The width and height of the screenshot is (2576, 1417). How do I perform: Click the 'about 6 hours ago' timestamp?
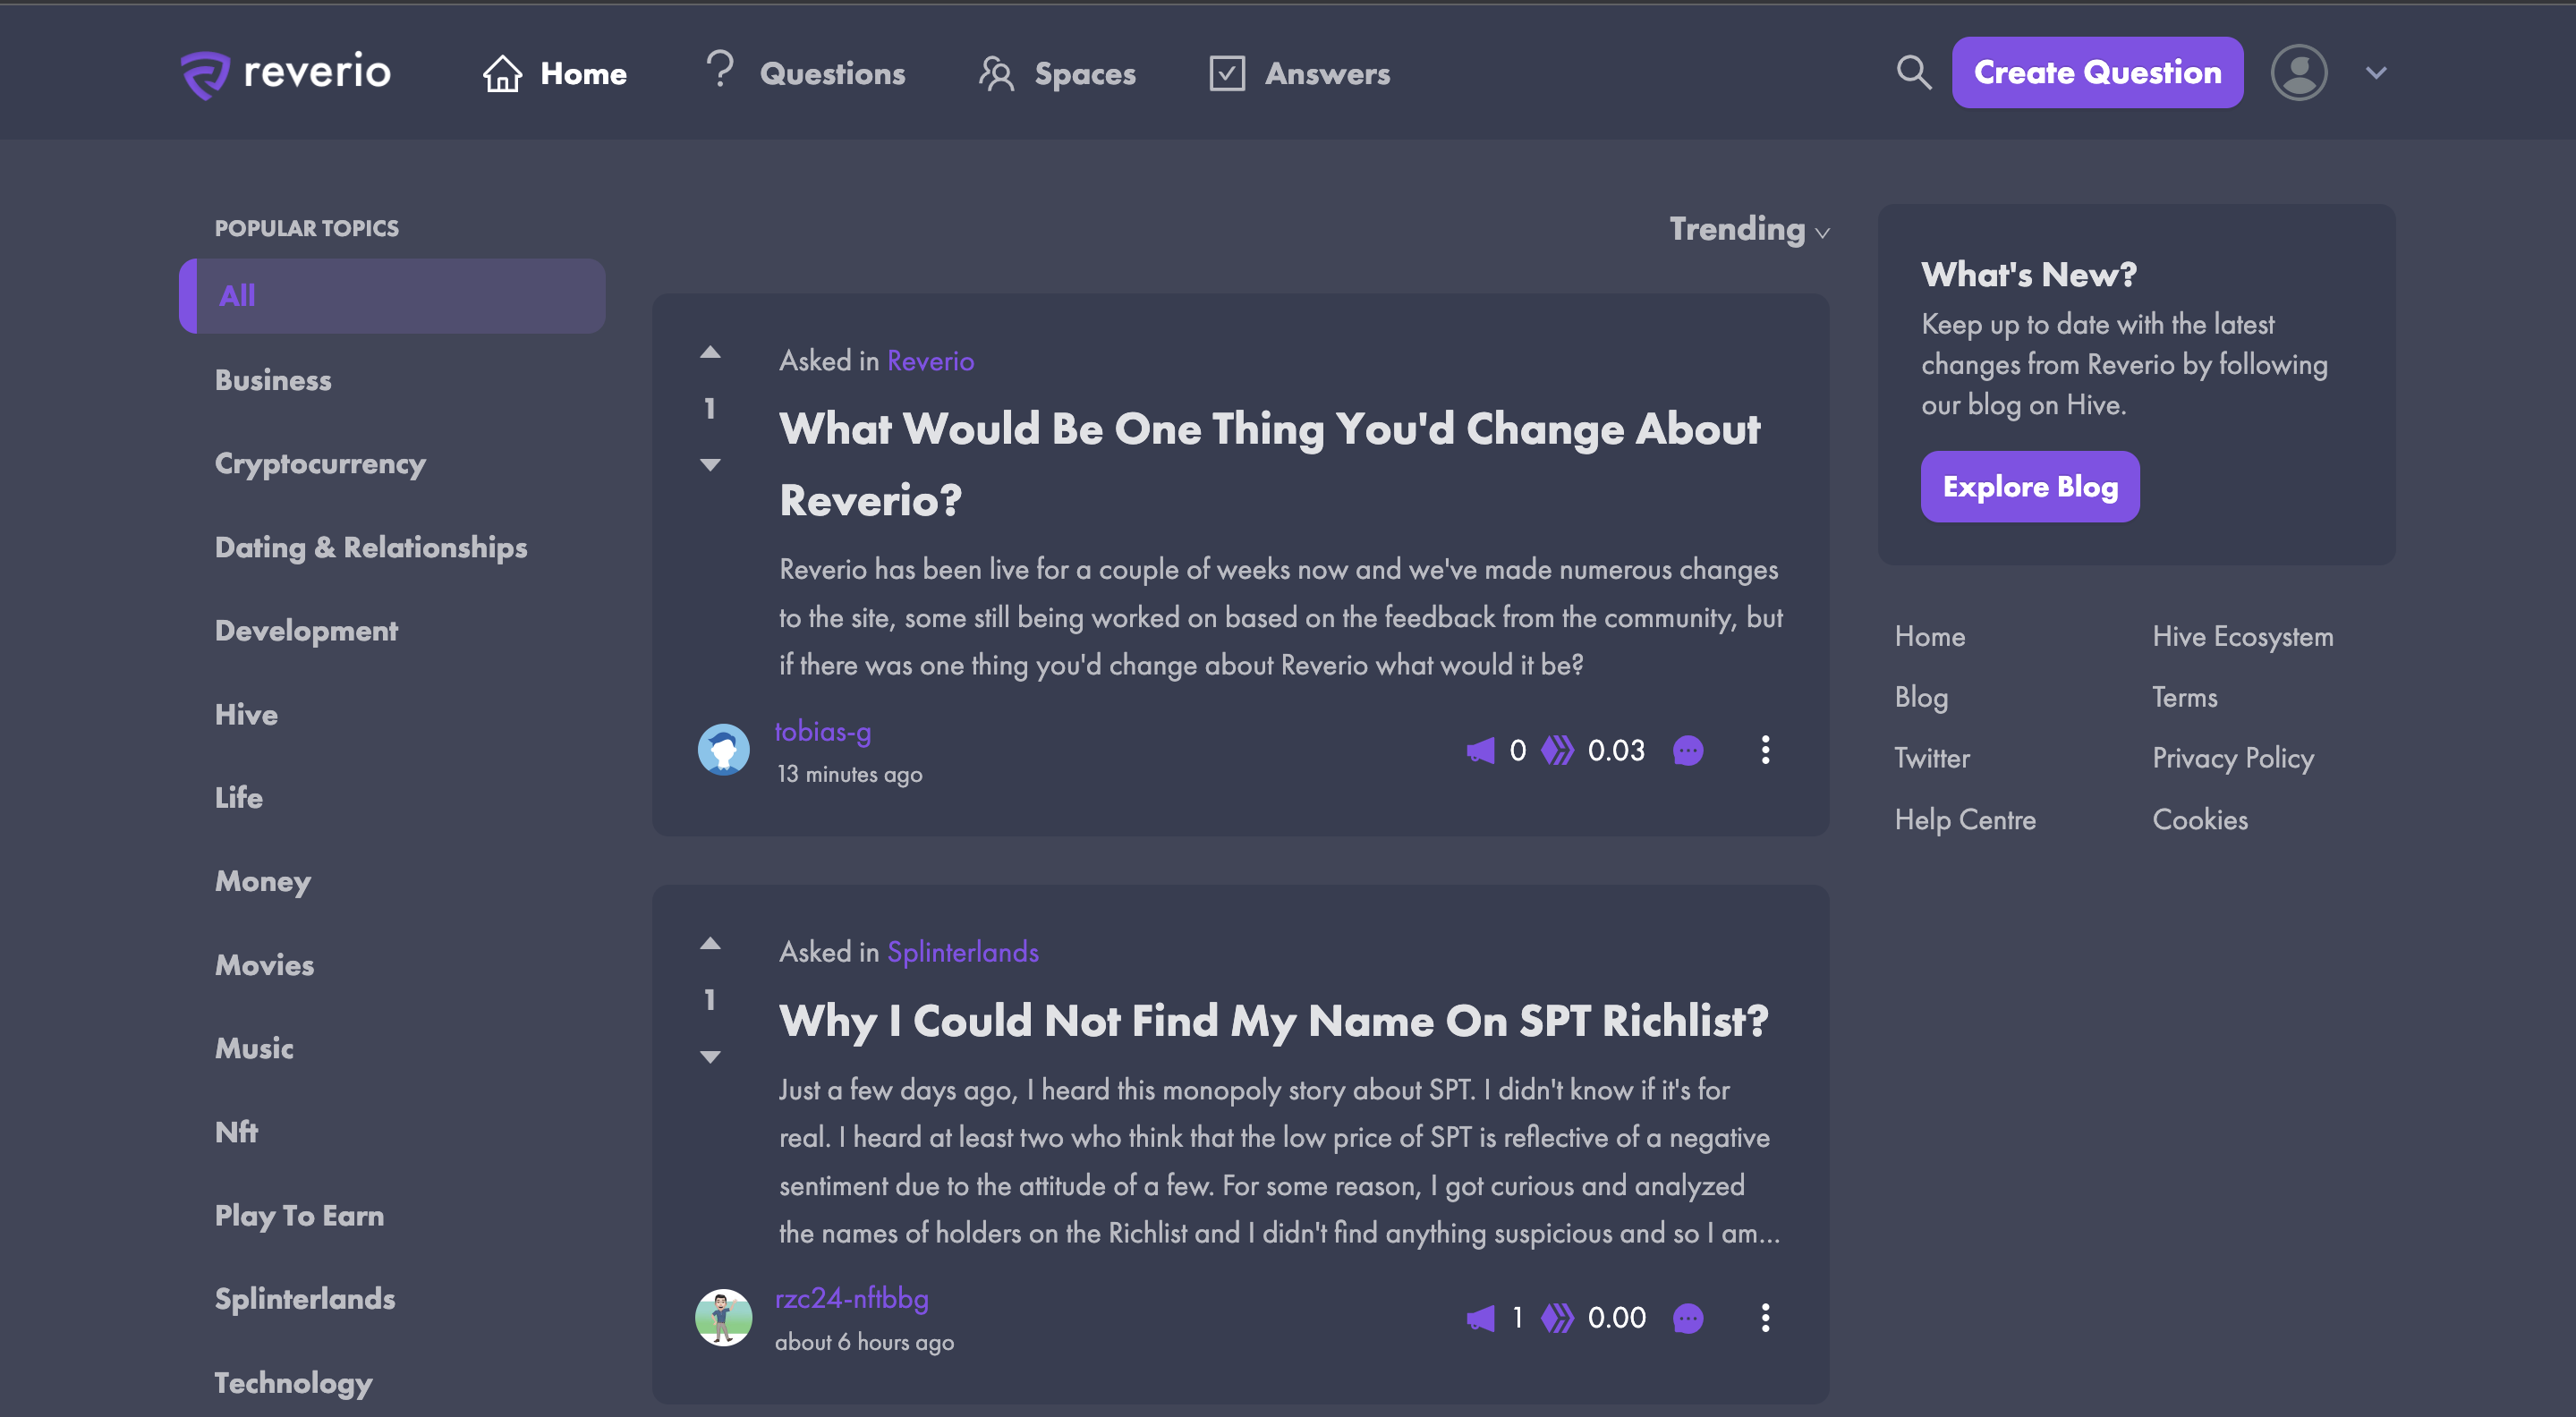click(865, 1342)
